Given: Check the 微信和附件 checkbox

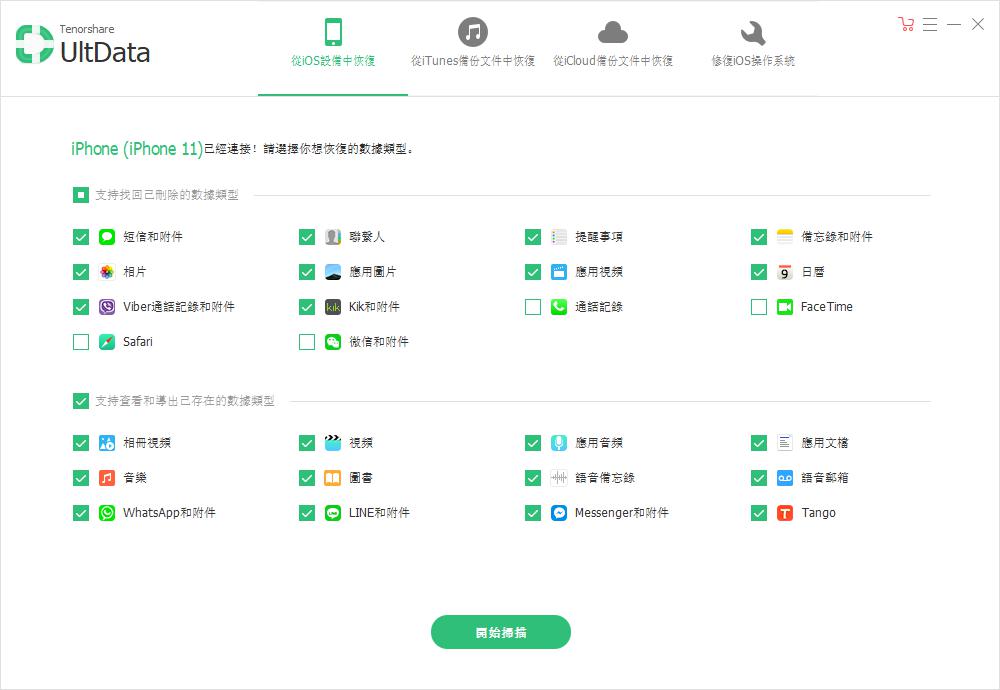Looking at the screenshot, I should (x=307, y=342).
